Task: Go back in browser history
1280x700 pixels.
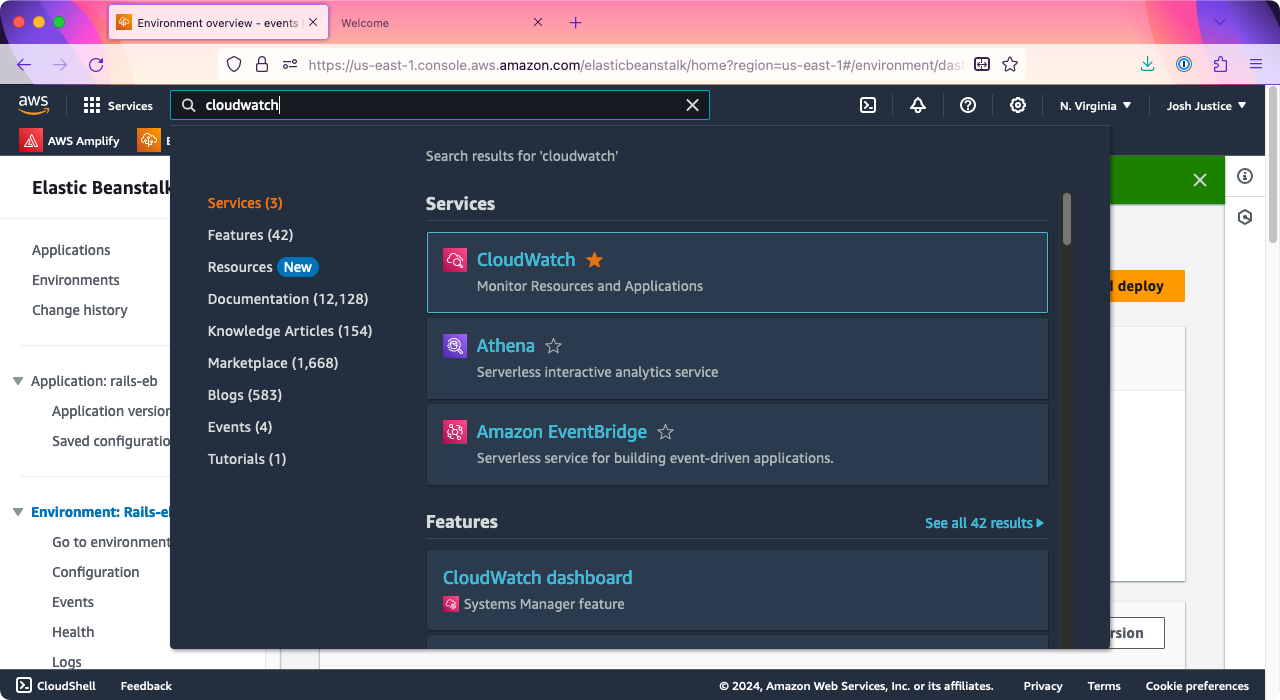Action: (x=24, y=64)
